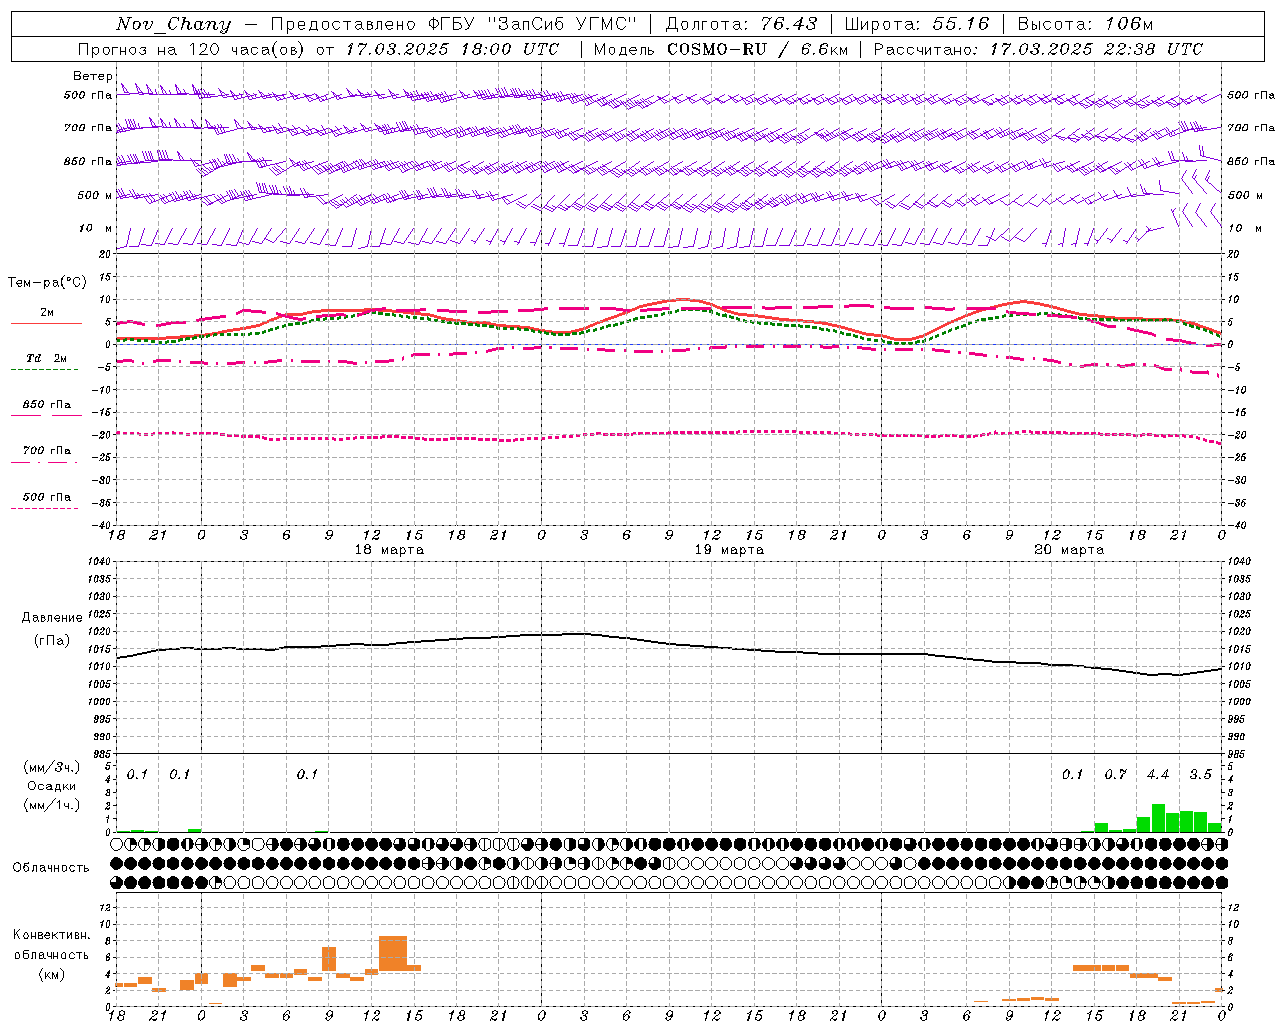Click the Облачность panel label
The width and height of the screenshot is (1280, 1024).
51,867
